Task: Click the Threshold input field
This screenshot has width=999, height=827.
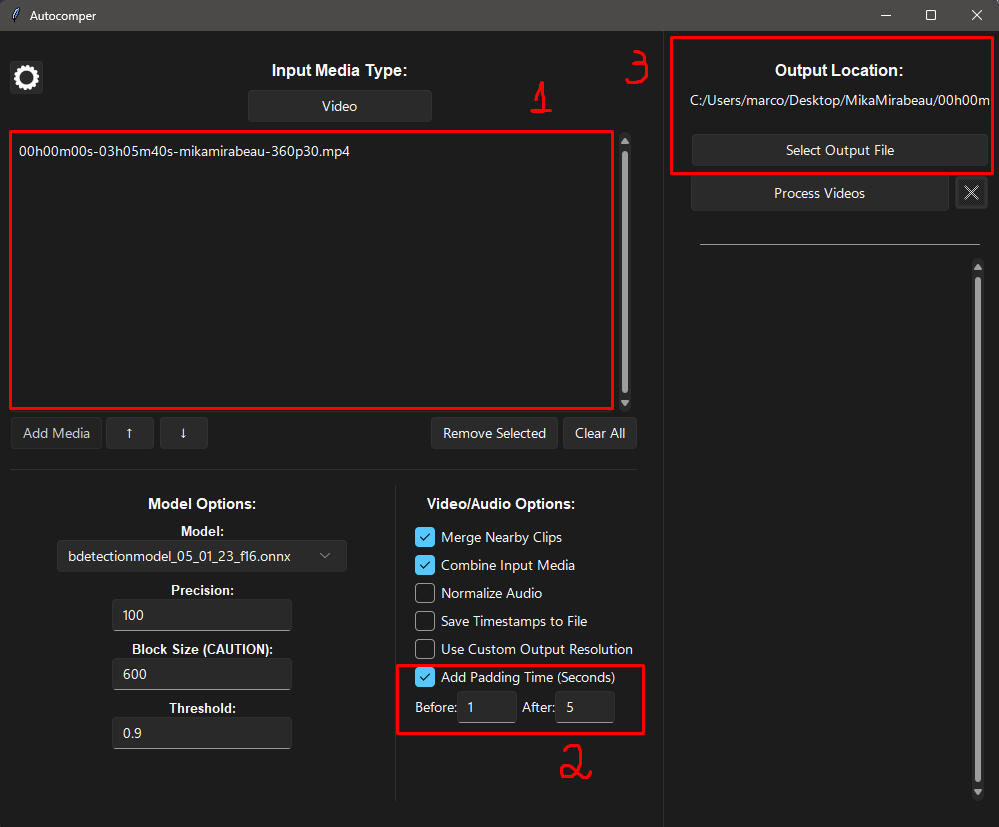Action: coord(201,733)
